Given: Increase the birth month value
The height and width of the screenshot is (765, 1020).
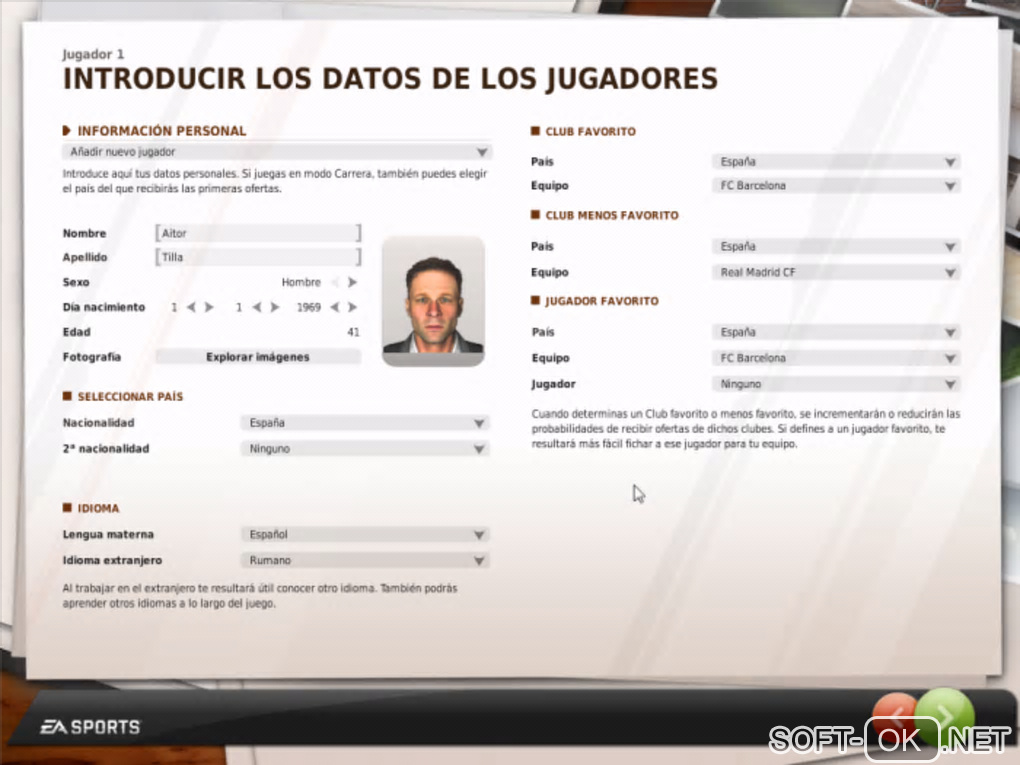Looking at the screenshot, I should point(275,307).
